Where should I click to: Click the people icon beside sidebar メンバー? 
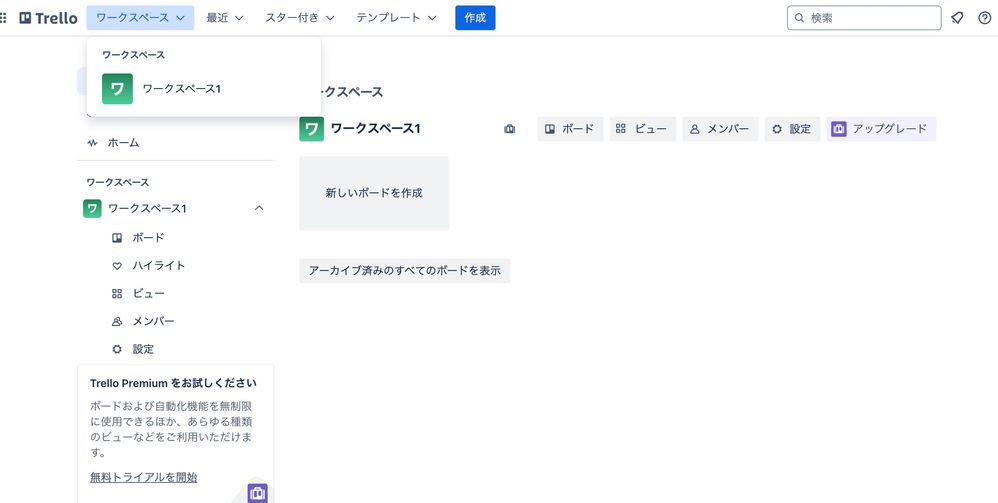point(117,322)
